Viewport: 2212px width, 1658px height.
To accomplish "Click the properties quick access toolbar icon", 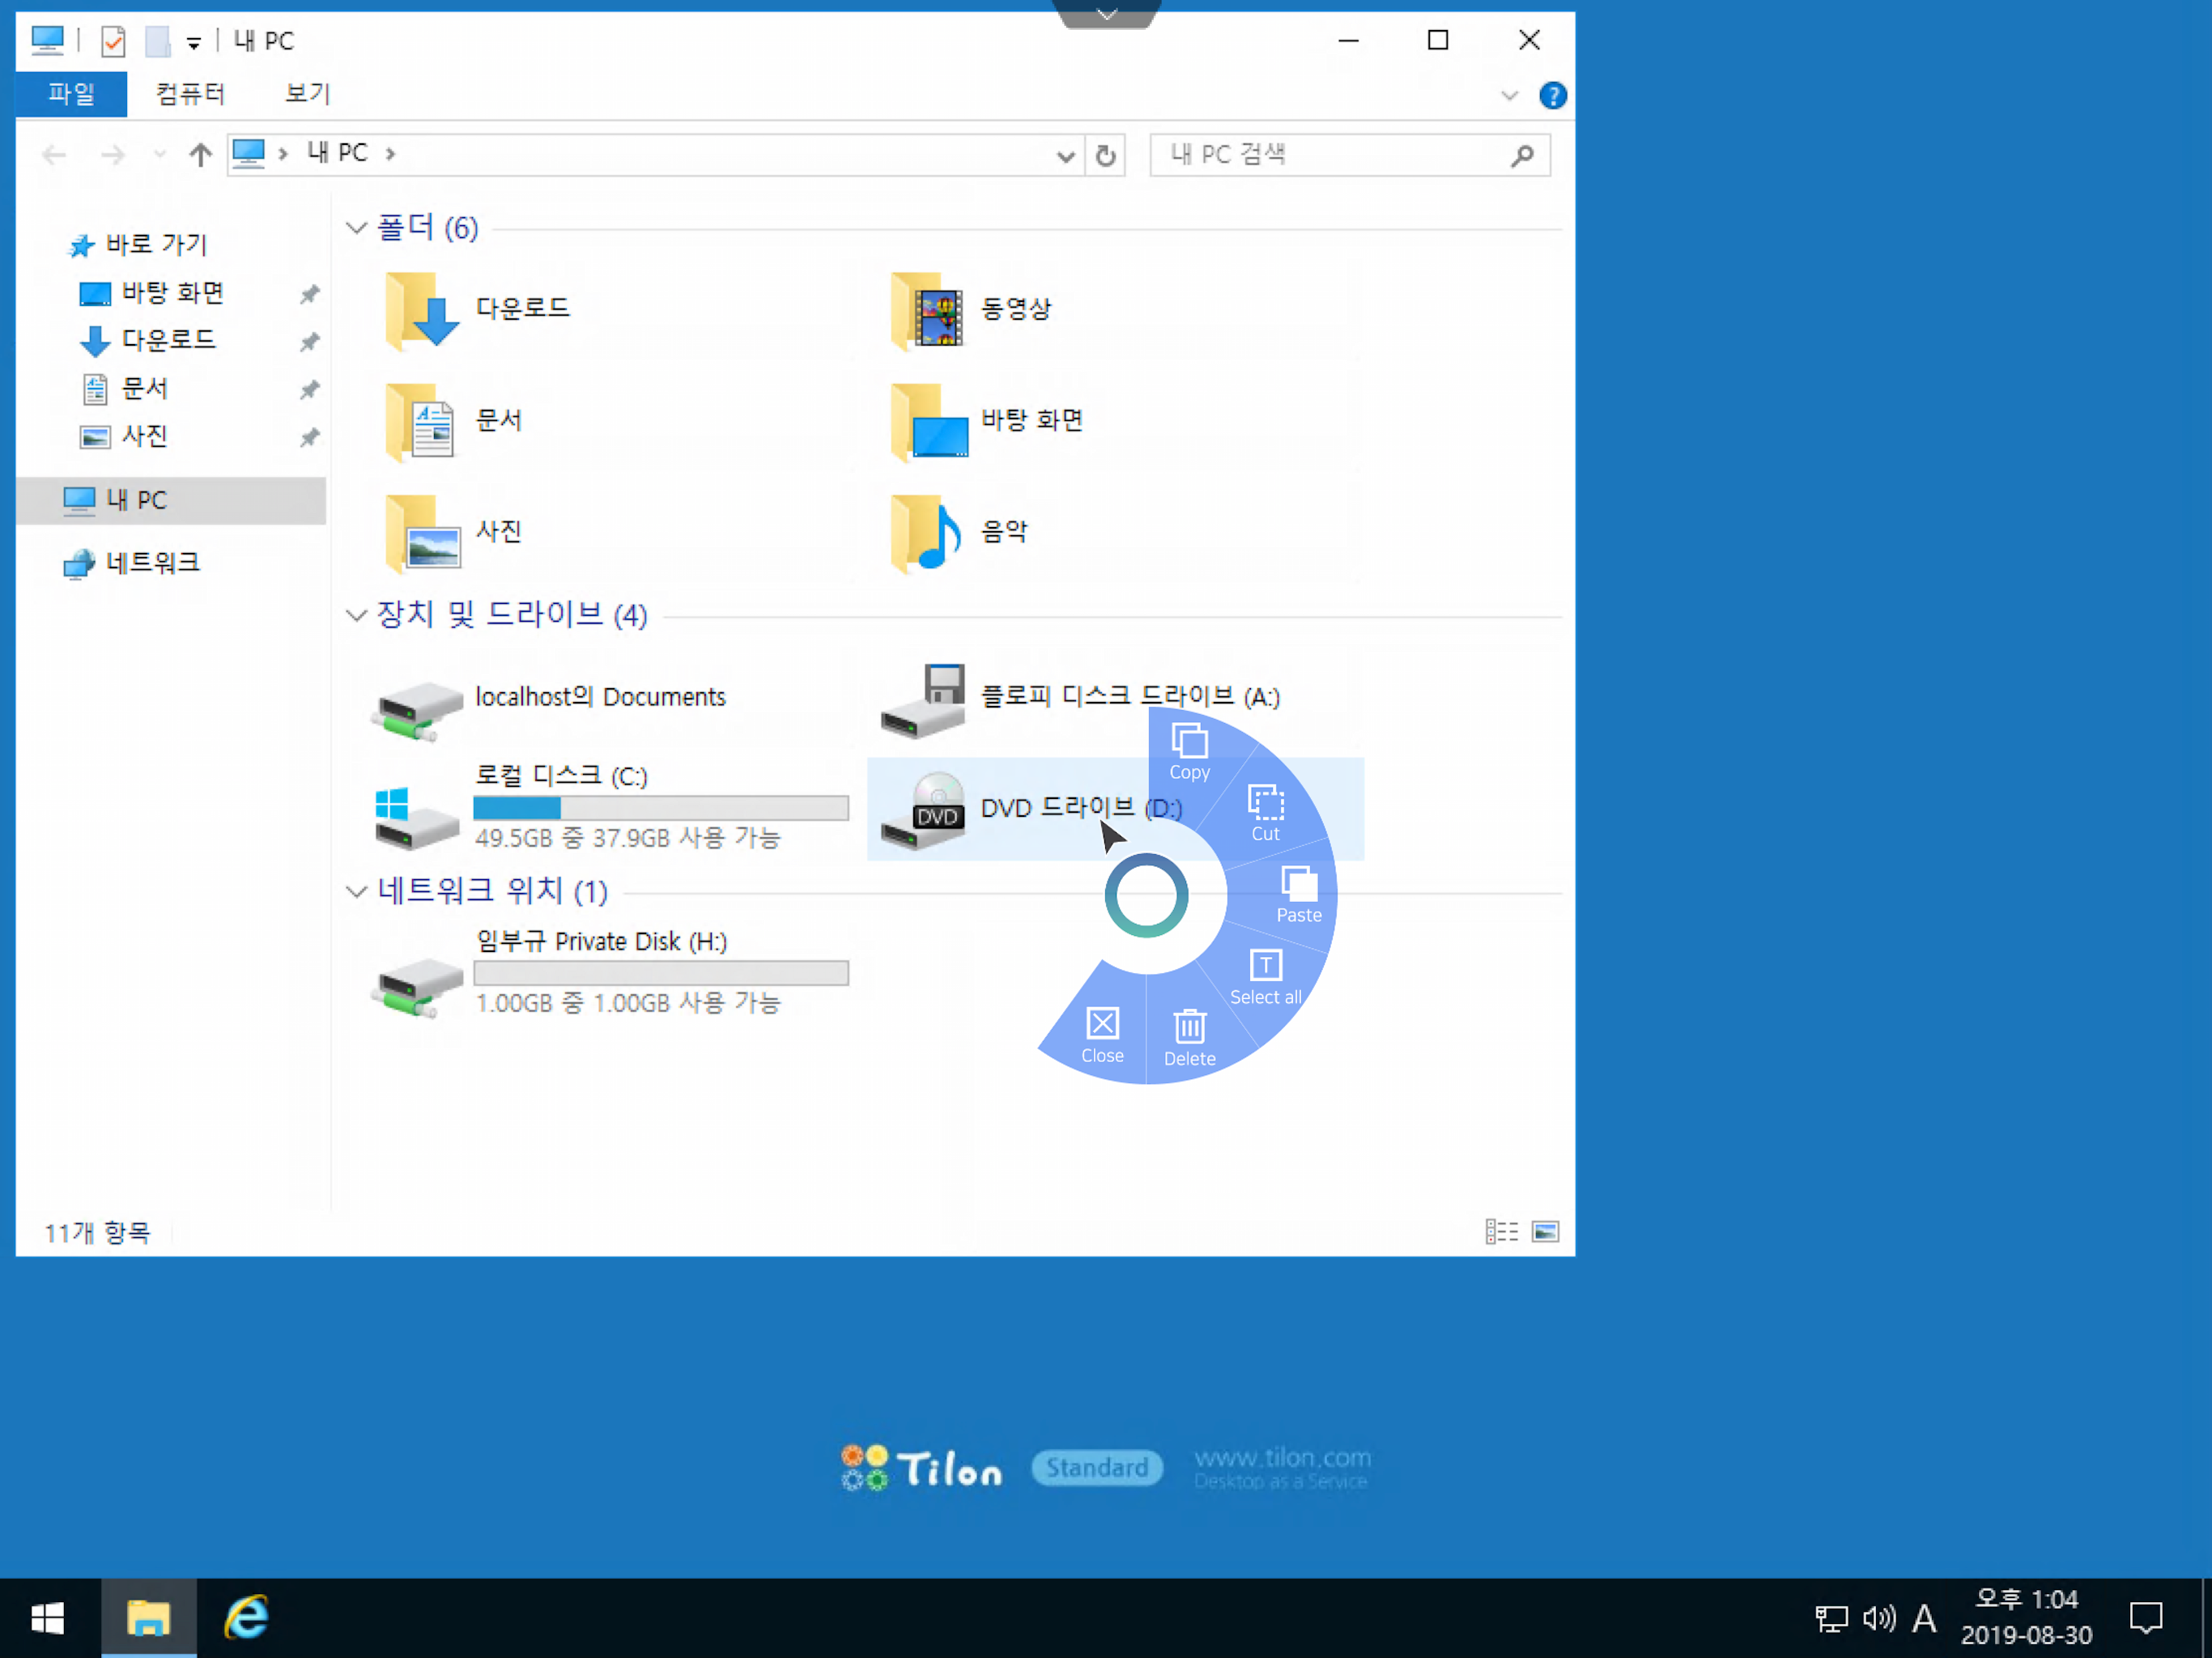I will pyautogui.click(x=113, y=41).
